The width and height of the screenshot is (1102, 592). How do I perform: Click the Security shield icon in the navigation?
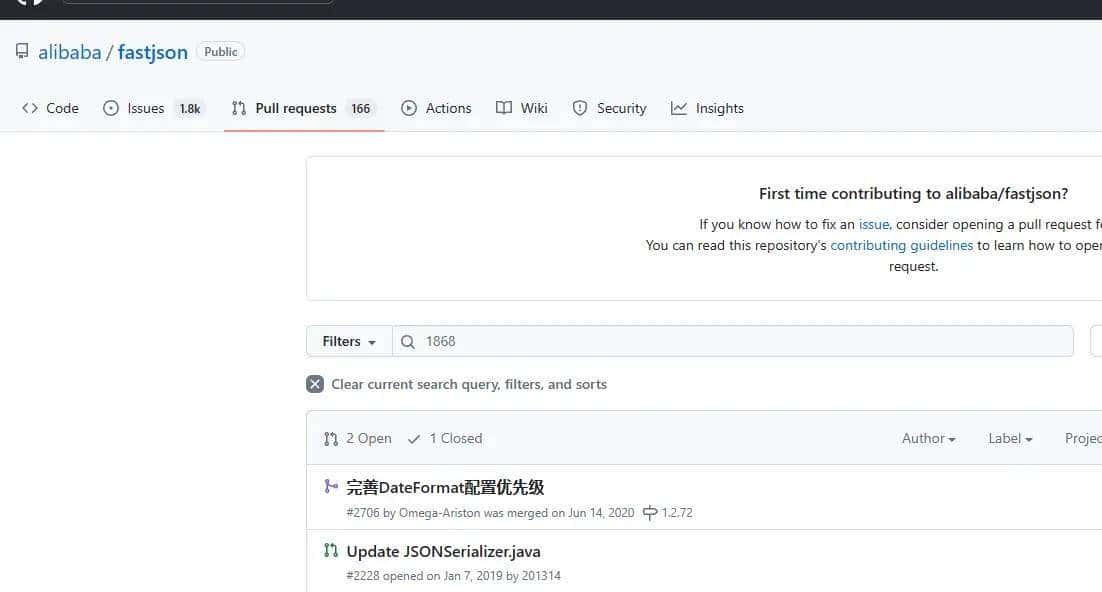580,108
